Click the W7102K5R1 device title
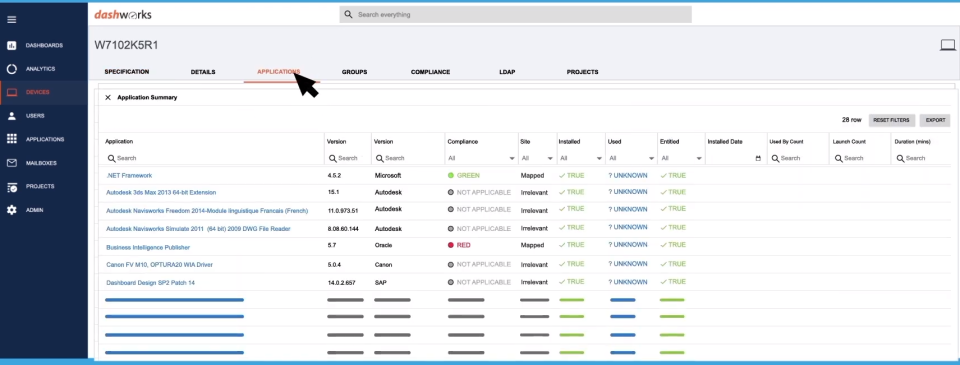Screen dimensions: 960x365 click(x=126, y=45)
